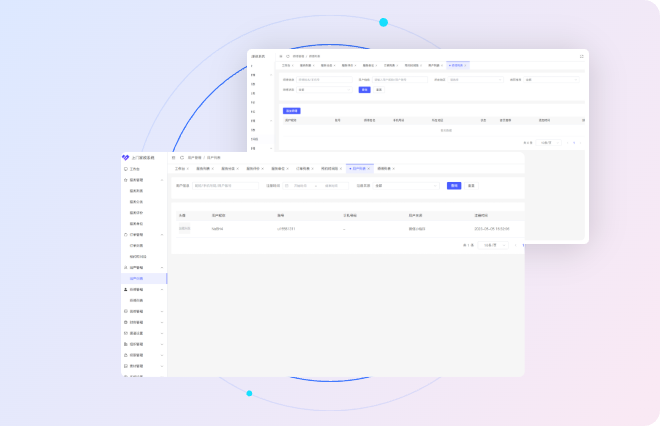The width and height of the screenshot is (660, 426).
Task: Click the blue add button above back window table
Action: coord(292,110)
